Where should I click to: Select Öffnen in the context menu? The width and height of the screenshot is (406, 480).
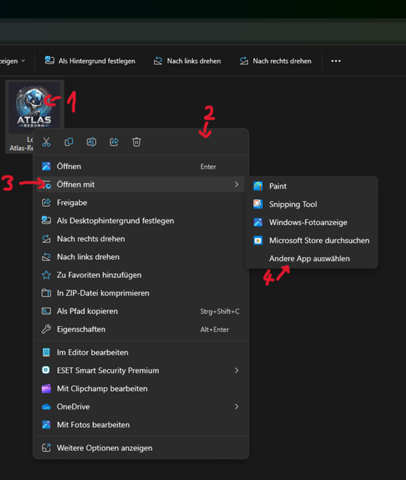click(x=141, y=166)
